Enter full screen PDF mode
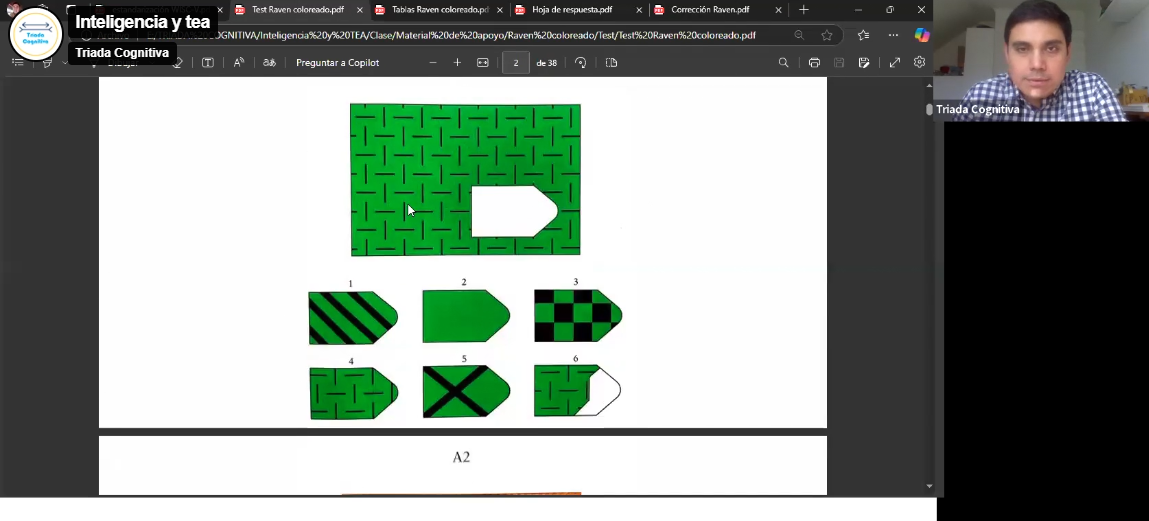1149x521 pixels. click(x=895, y=63)
